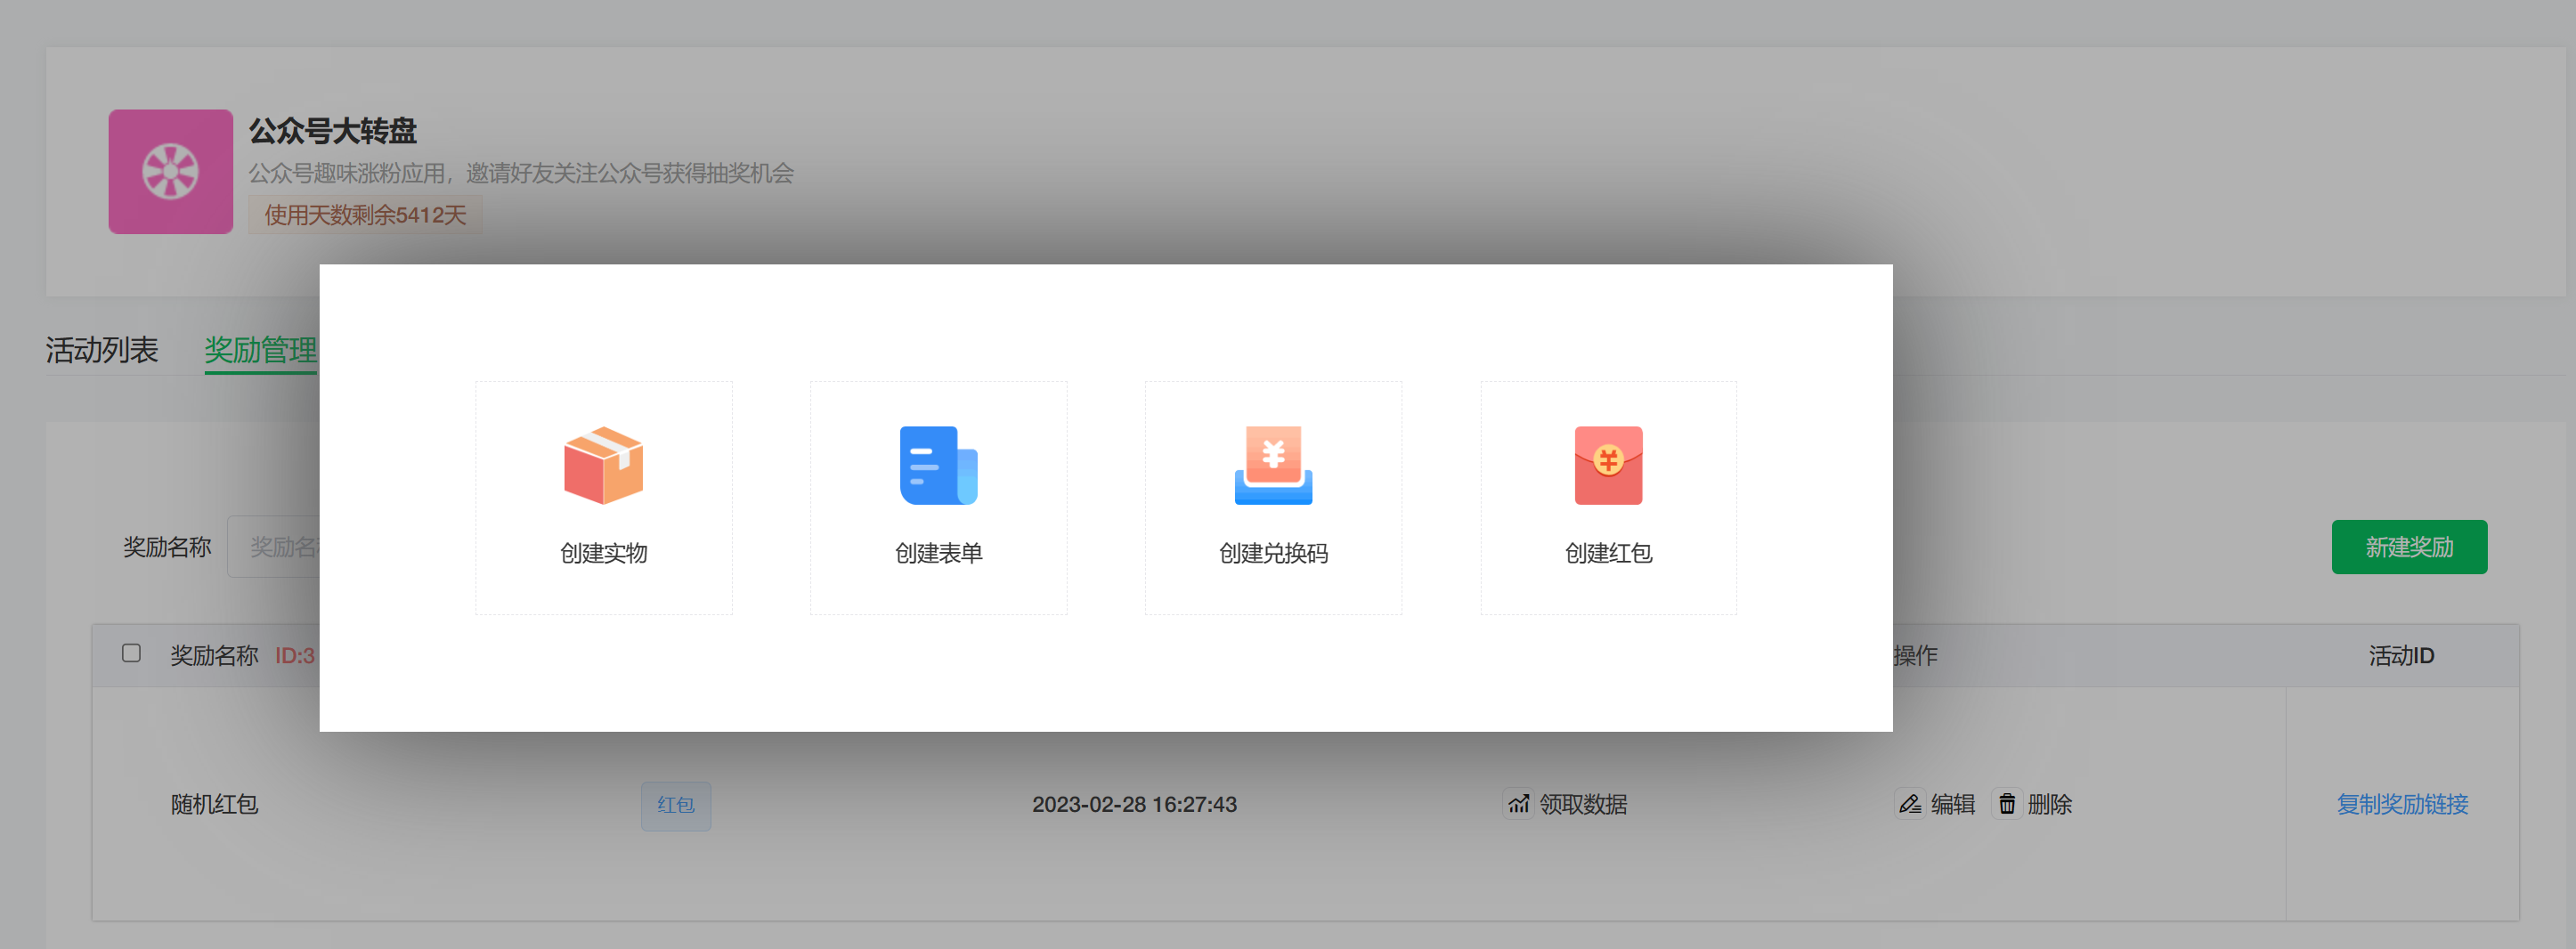Click the 领取数据 chart icon
The width and height of the screenshot is (2576, 949).
coord(1519,804)
